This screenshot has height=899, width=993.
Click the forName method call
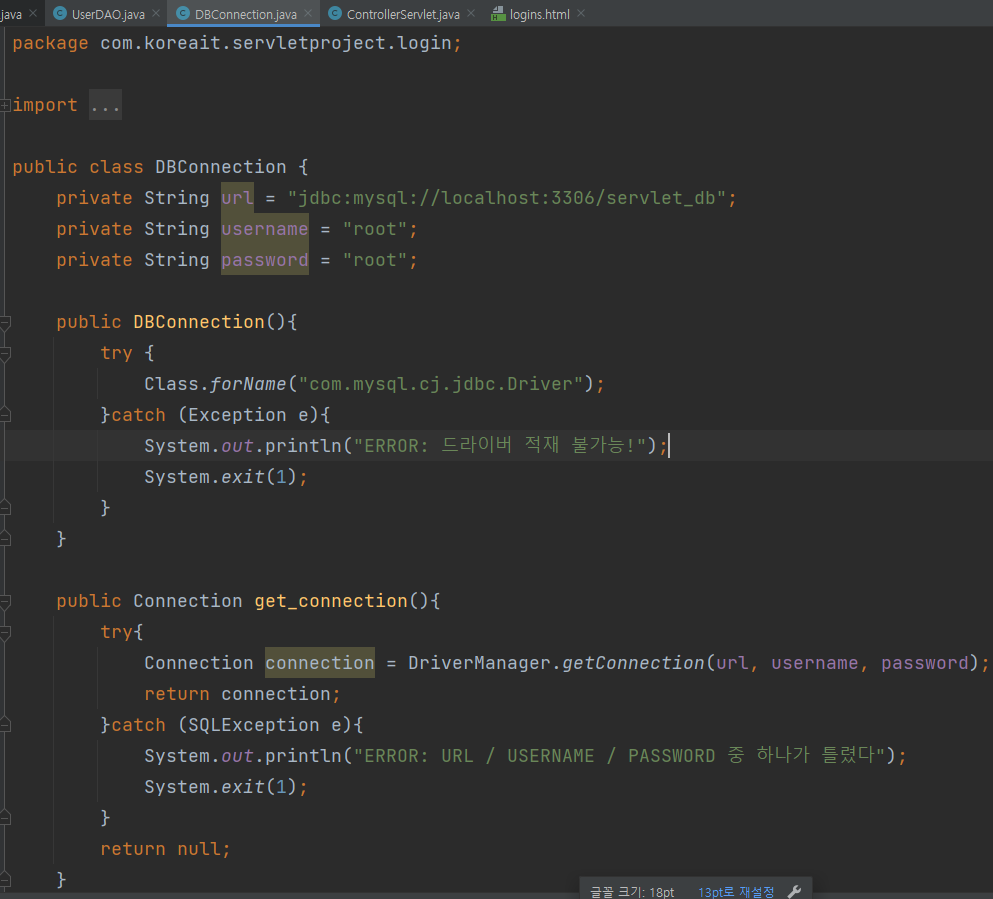248,384
